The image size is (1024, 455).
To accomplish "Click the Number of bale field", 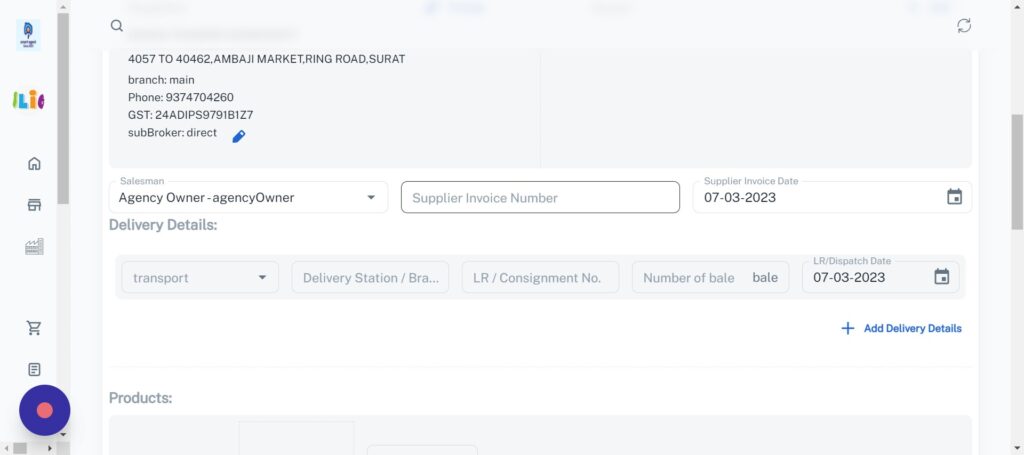I will 690,277.
